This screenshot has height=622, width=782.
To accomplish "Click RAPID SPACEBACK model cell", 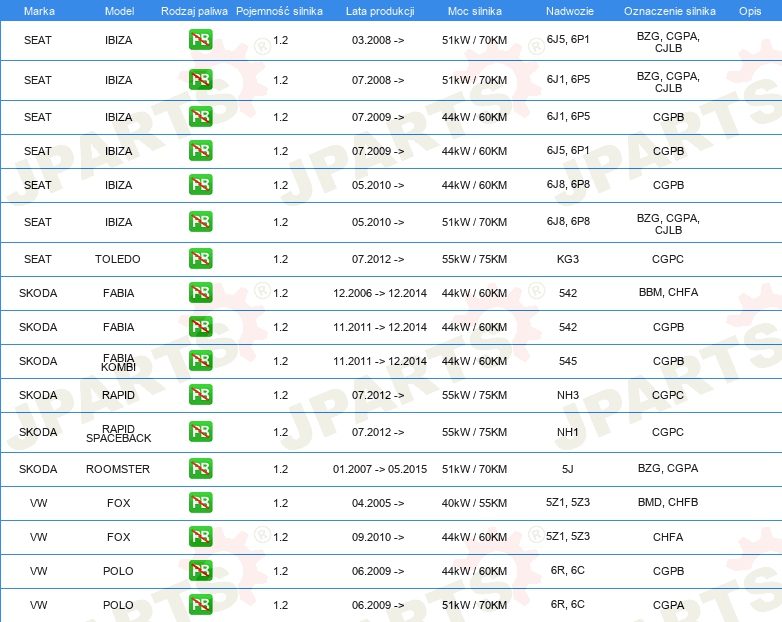I will pyautogui.click(x=118, y=433).
